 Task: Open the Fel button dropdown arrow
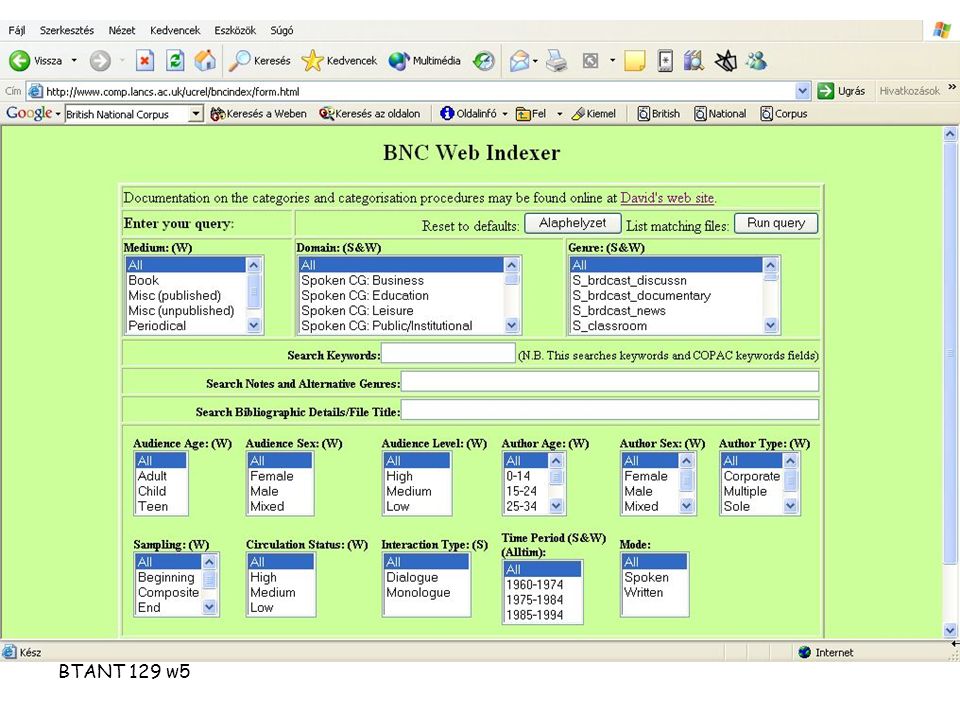[x=559, y=114]
